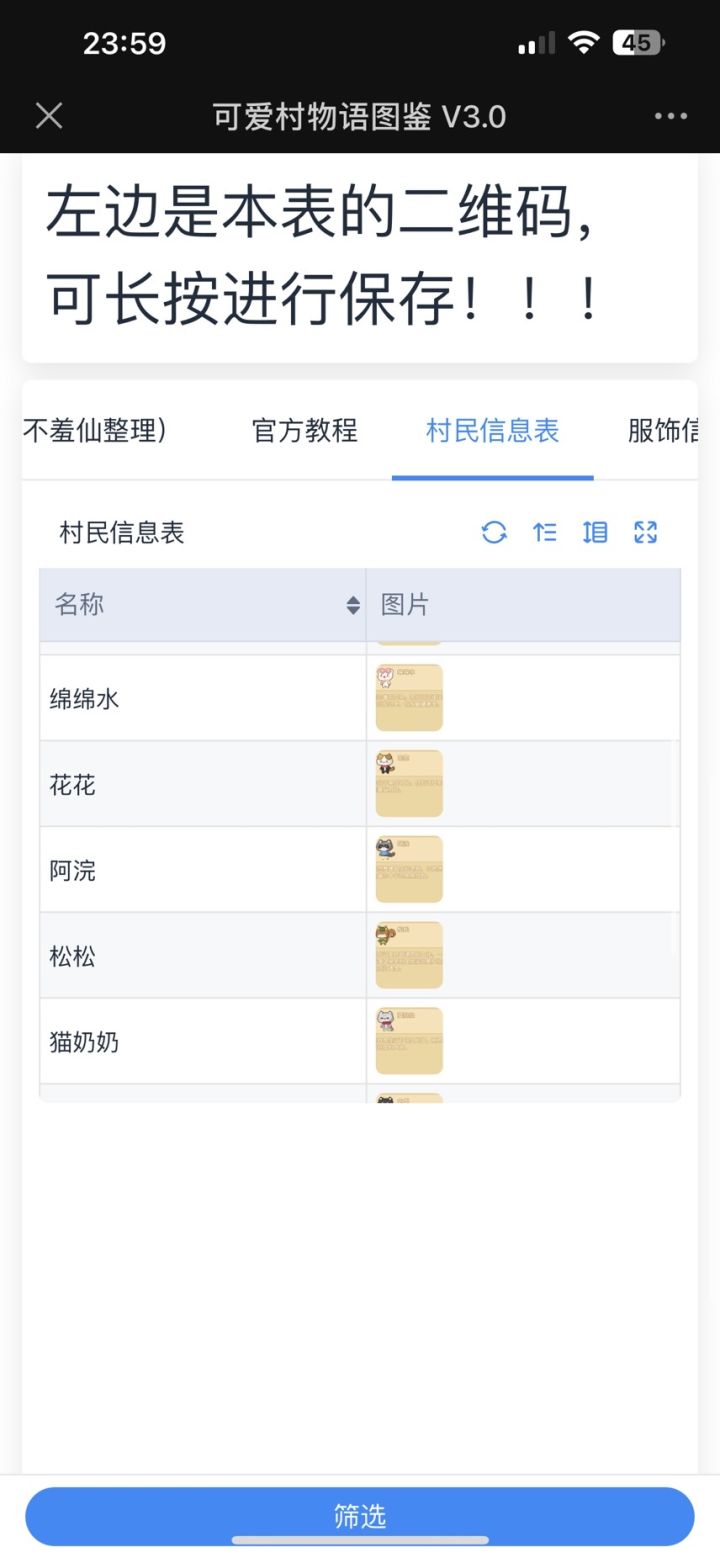
Task: View the 松松 picture thumbnail
Action: pyautogui.click(x=409, y=956)
